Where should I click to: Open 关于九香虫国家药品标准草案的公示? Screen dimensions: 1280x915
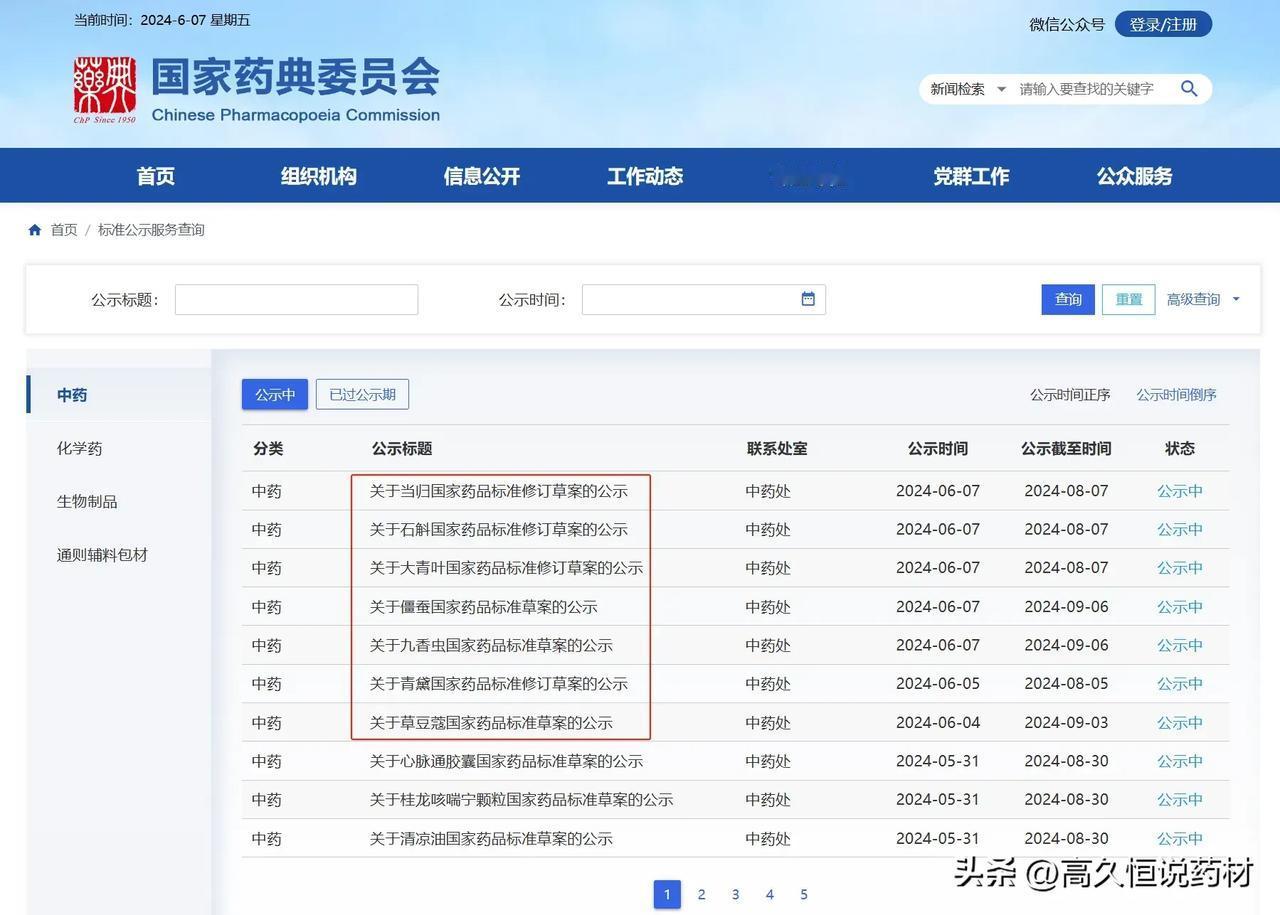491,645
